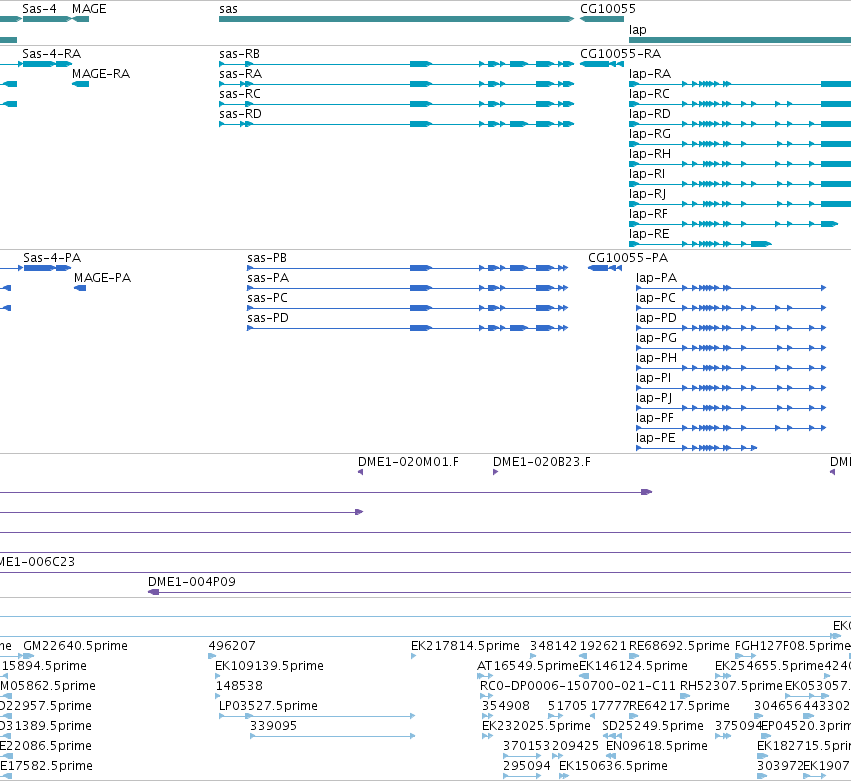Click lap-PE protein label
Viewport: 851px width, 781px height.
(656, 439)
